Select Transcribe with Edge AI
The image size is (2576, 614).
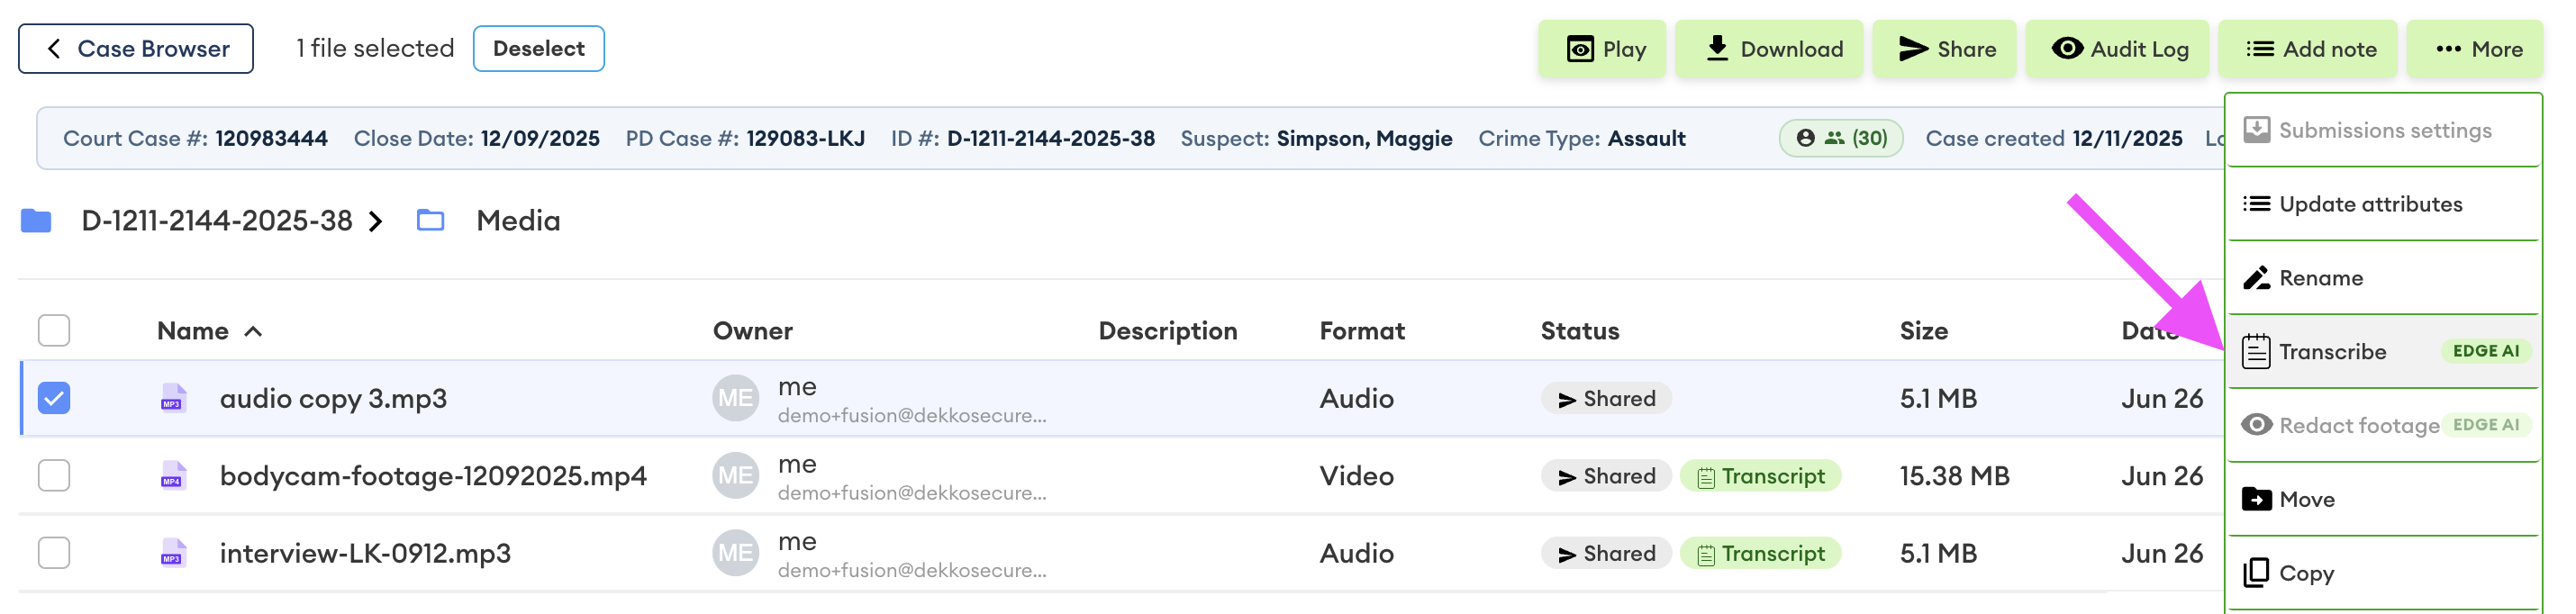pos(2384,352)
